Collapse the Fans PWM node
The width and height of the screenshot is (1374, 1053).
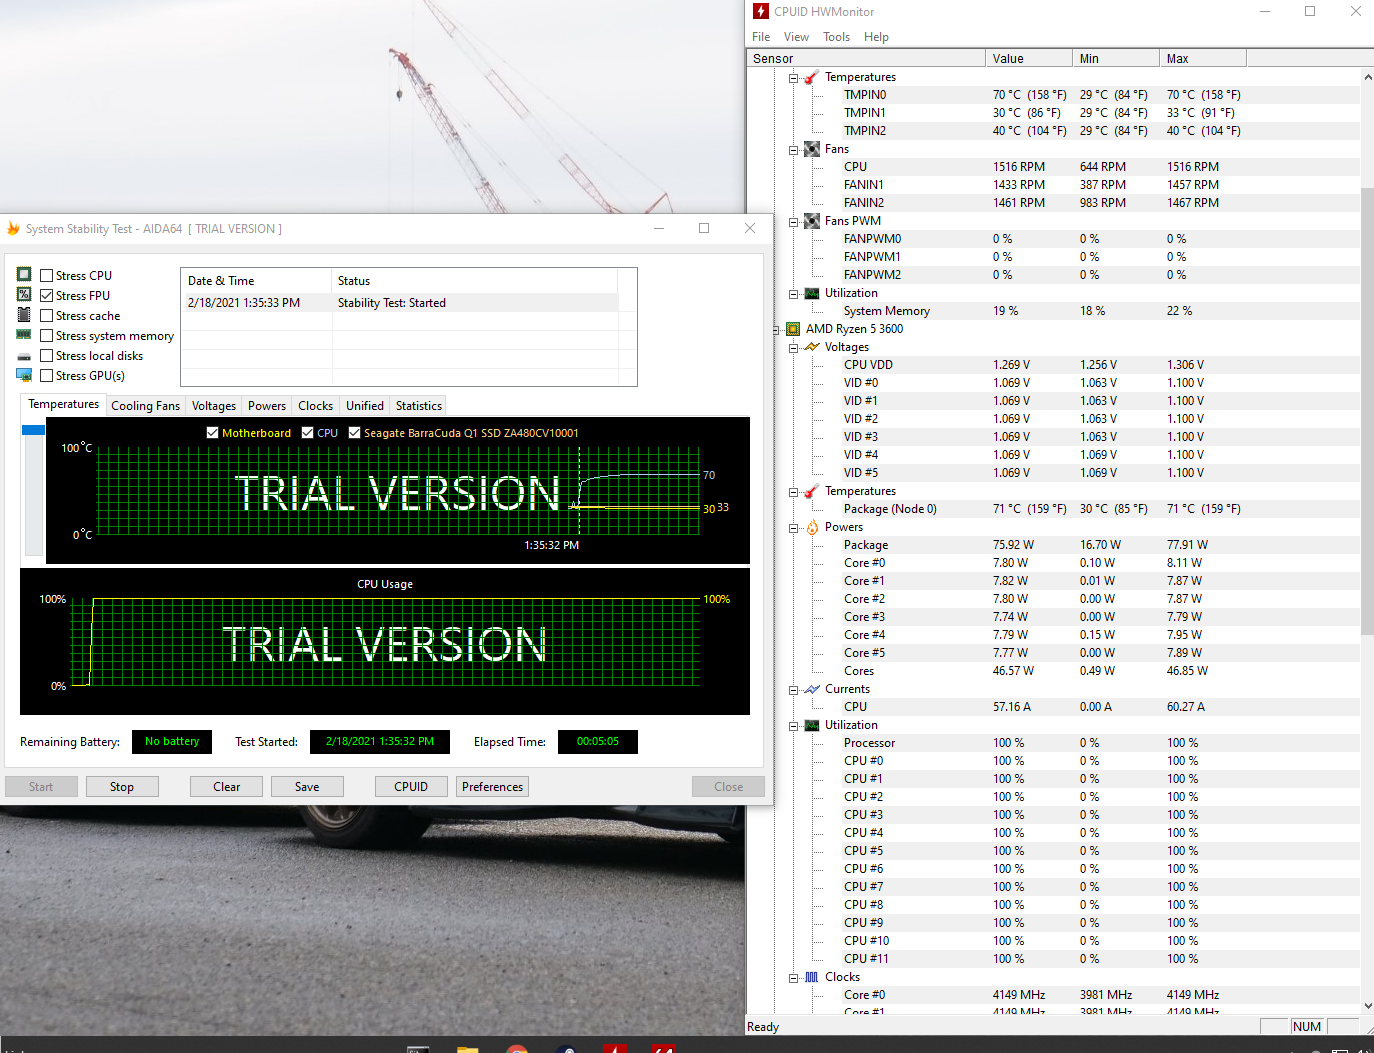point(793,221)
